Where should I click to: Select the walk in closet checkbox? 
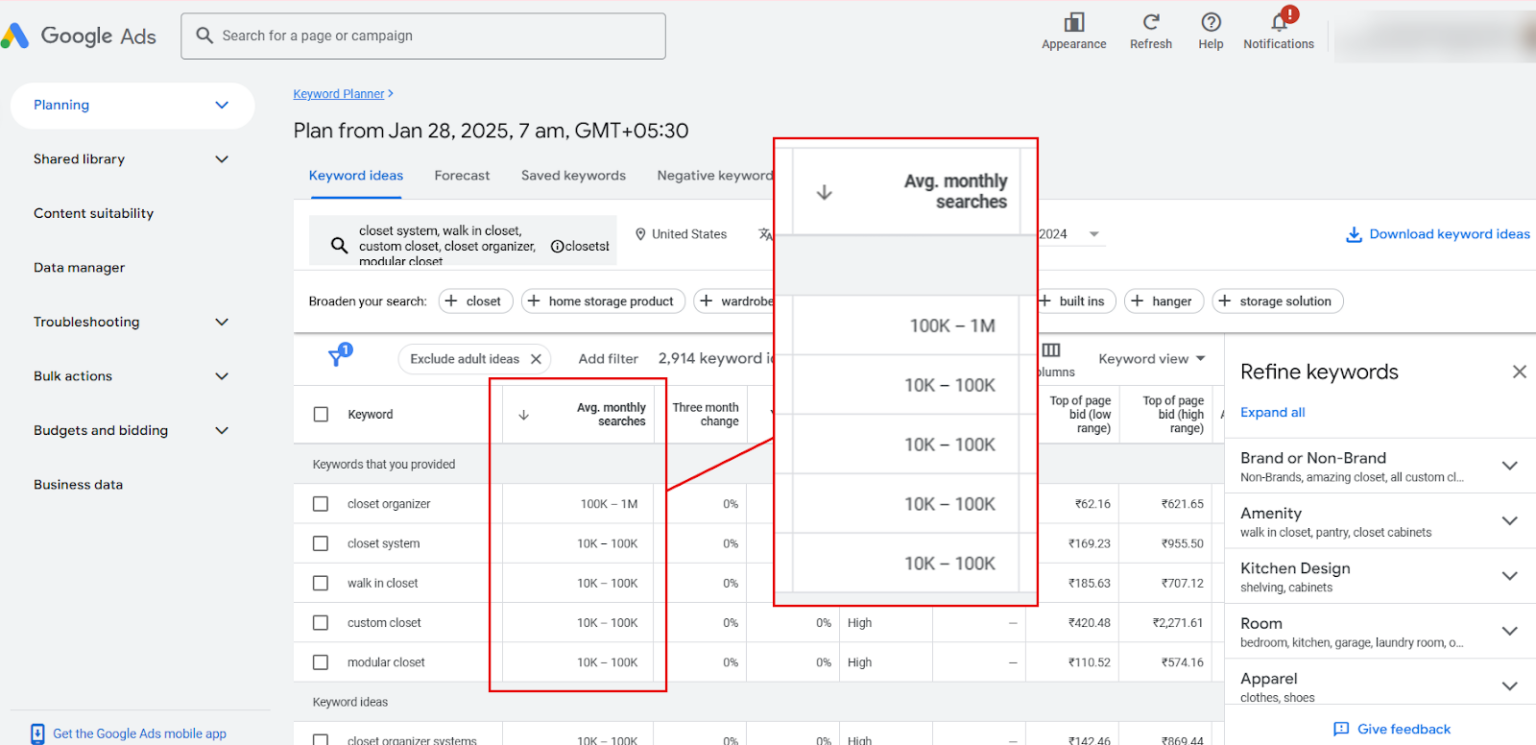tap(320, 583)
